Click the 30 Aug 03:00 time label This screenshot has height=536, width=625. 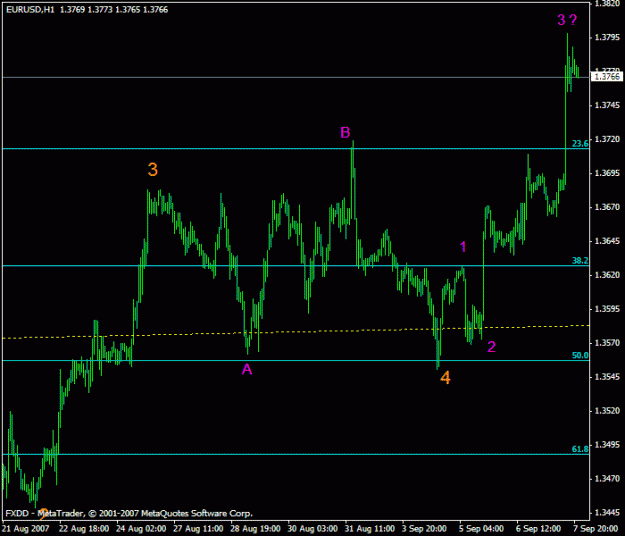click(312, 528)
